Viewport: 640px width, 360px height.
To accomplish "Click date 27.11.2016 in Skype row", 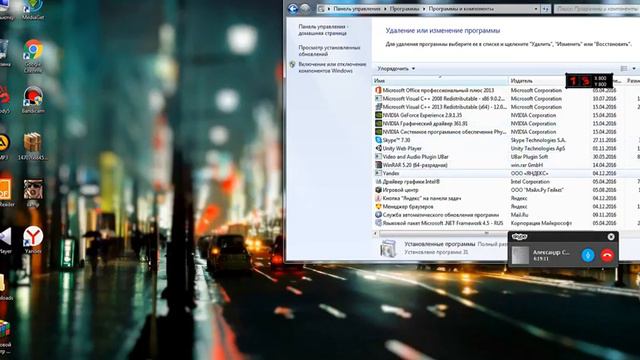I will click(604, 140).
